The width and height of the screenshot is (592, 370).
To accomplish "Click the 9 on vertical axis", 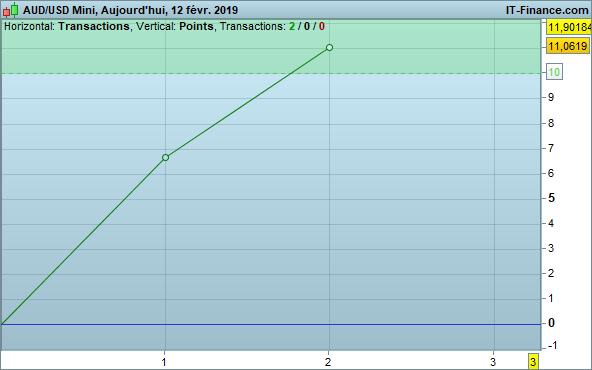I will pyautogui.click(x=551, y=97).
